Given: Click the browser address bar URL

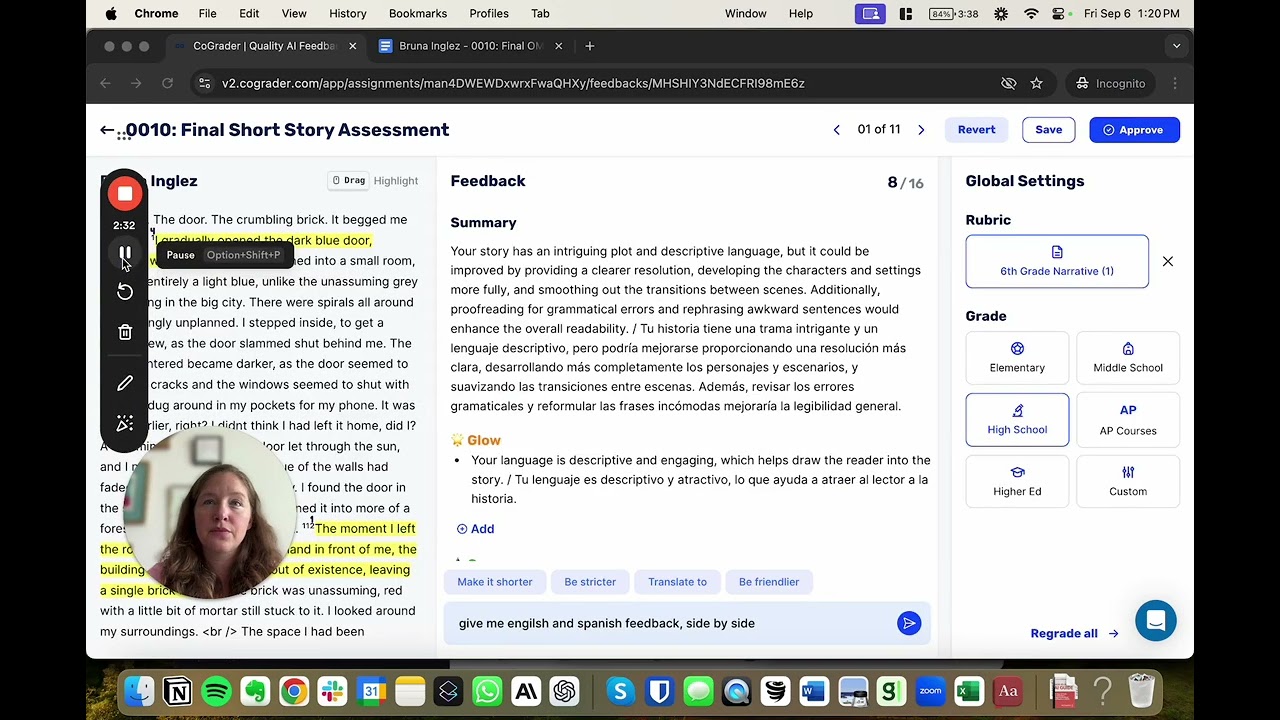Looking at the screenshot, I should [x=513, y=83].
